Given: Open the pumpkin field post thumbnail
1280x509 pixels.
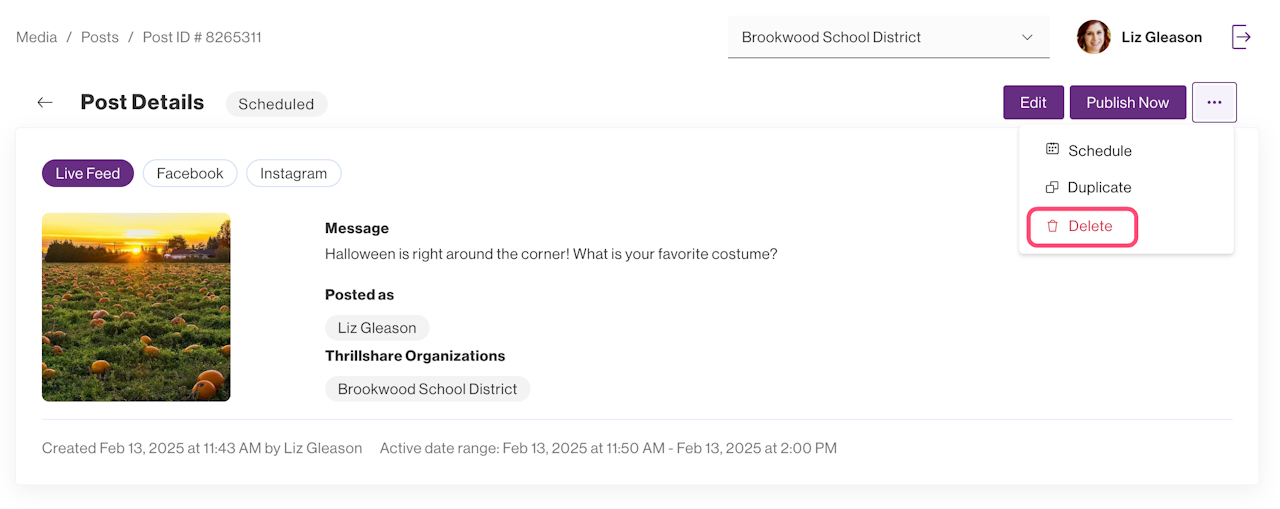Looking at the screenshot, I should tap(136, 307).
